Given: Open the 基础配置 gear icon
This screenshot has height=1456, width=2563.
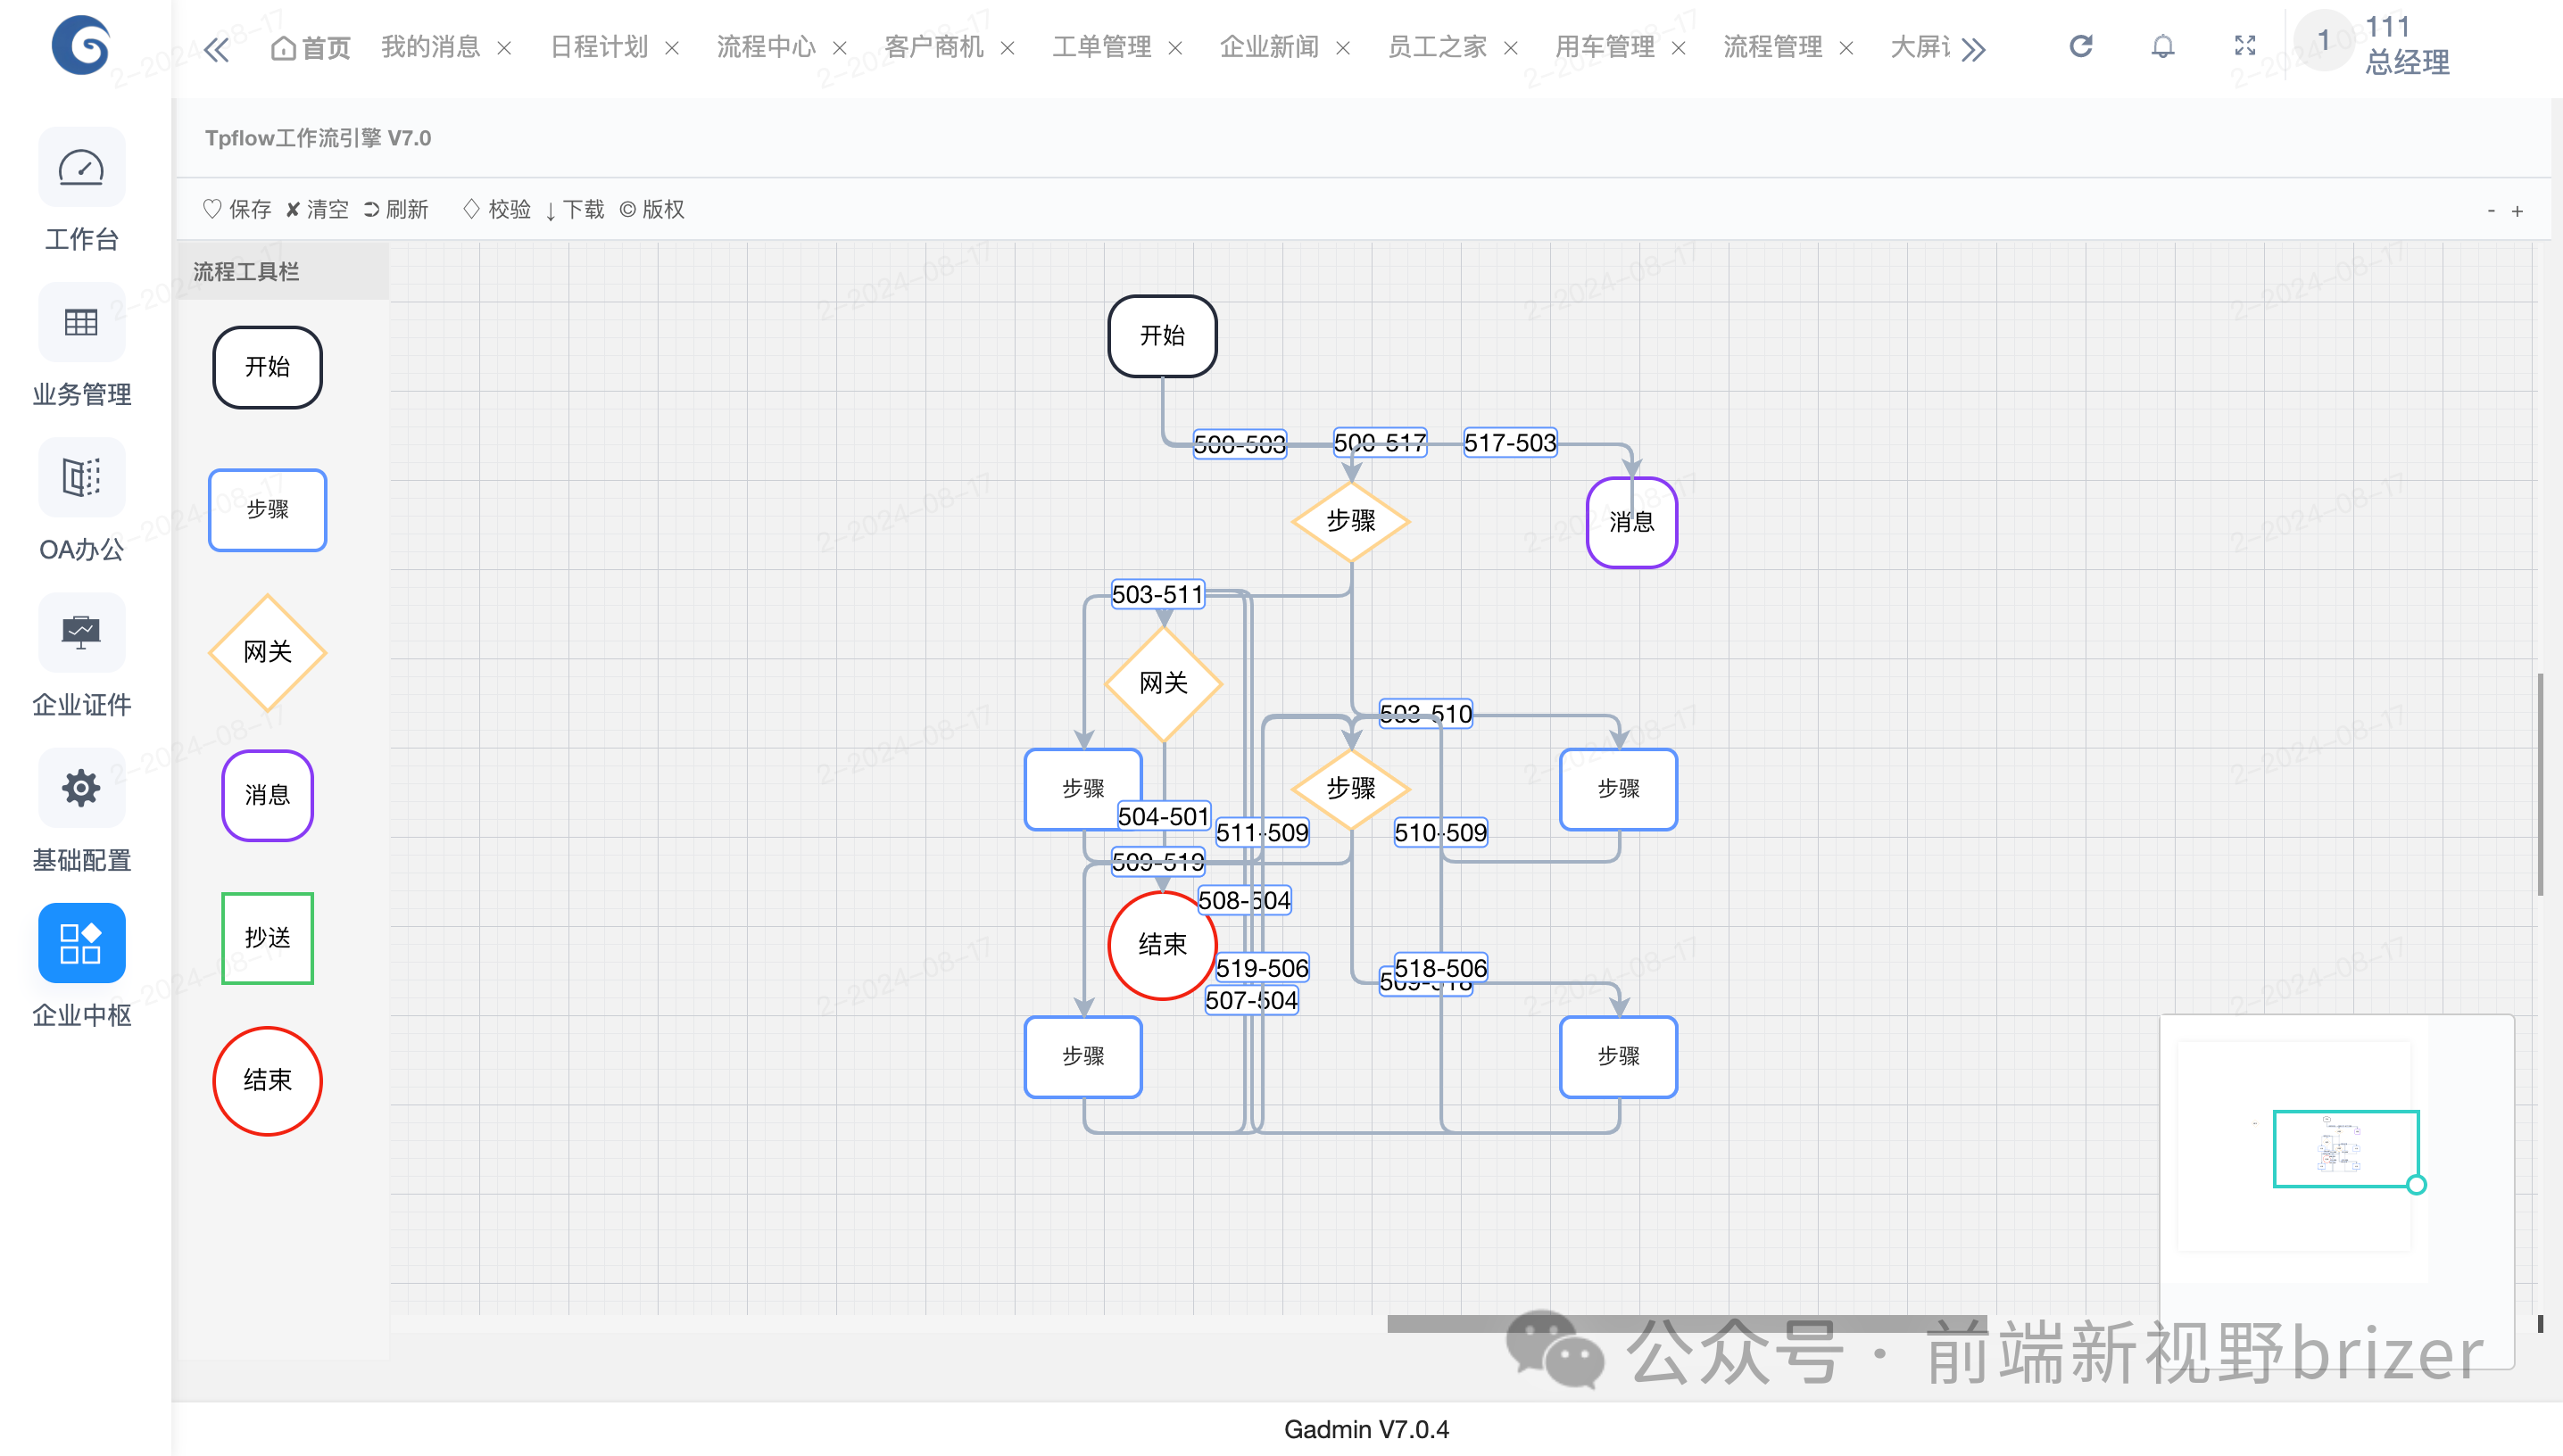Looking at the screenshot, I should click(x=81, y=788).
